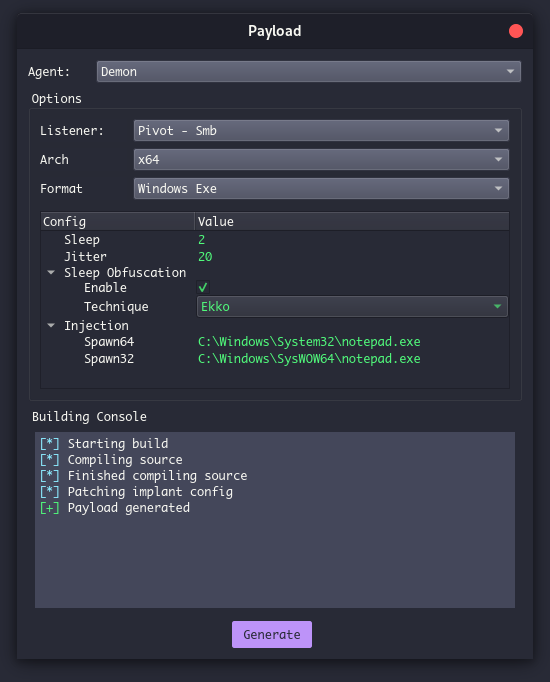Click the Config column header
This screenshot has height=682, width=550.
(x=117, y=222)
